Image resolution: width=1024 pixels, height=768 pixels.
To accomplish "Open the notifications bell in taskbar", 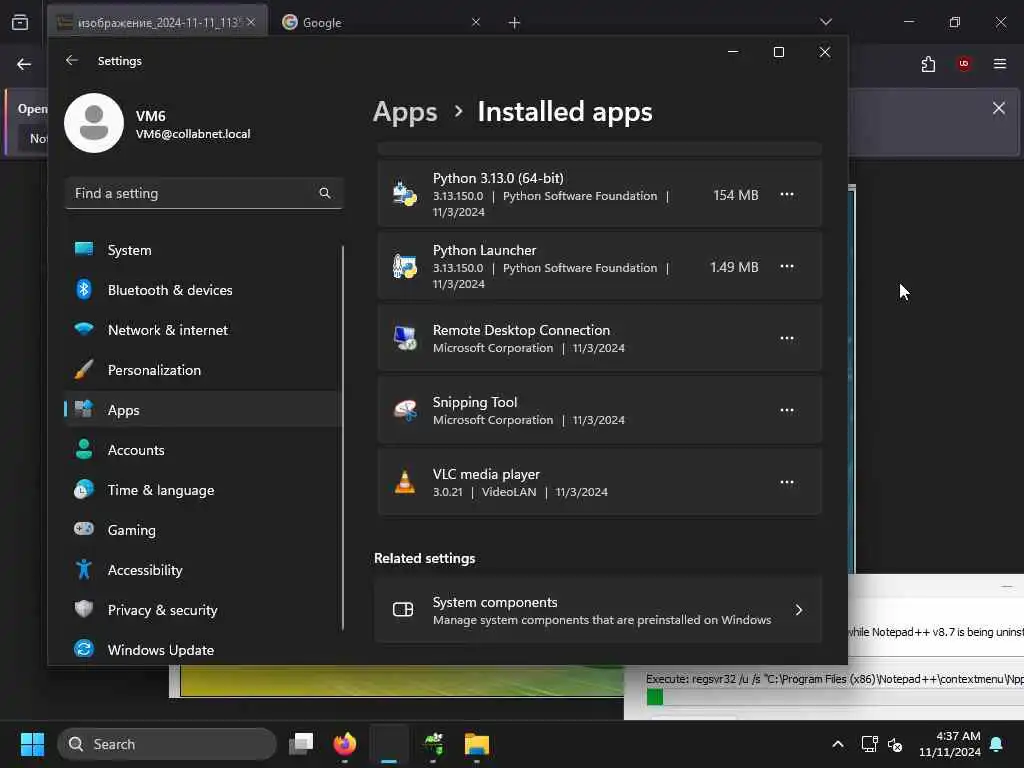I will tap(997, 744).
